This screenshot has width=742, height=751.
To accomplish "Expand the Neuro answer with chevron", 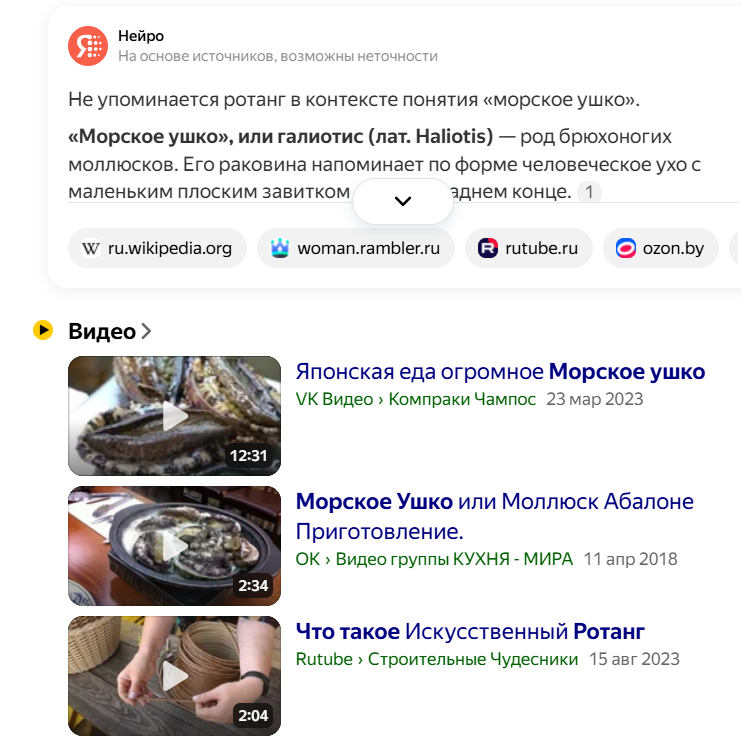I will 403,201.
